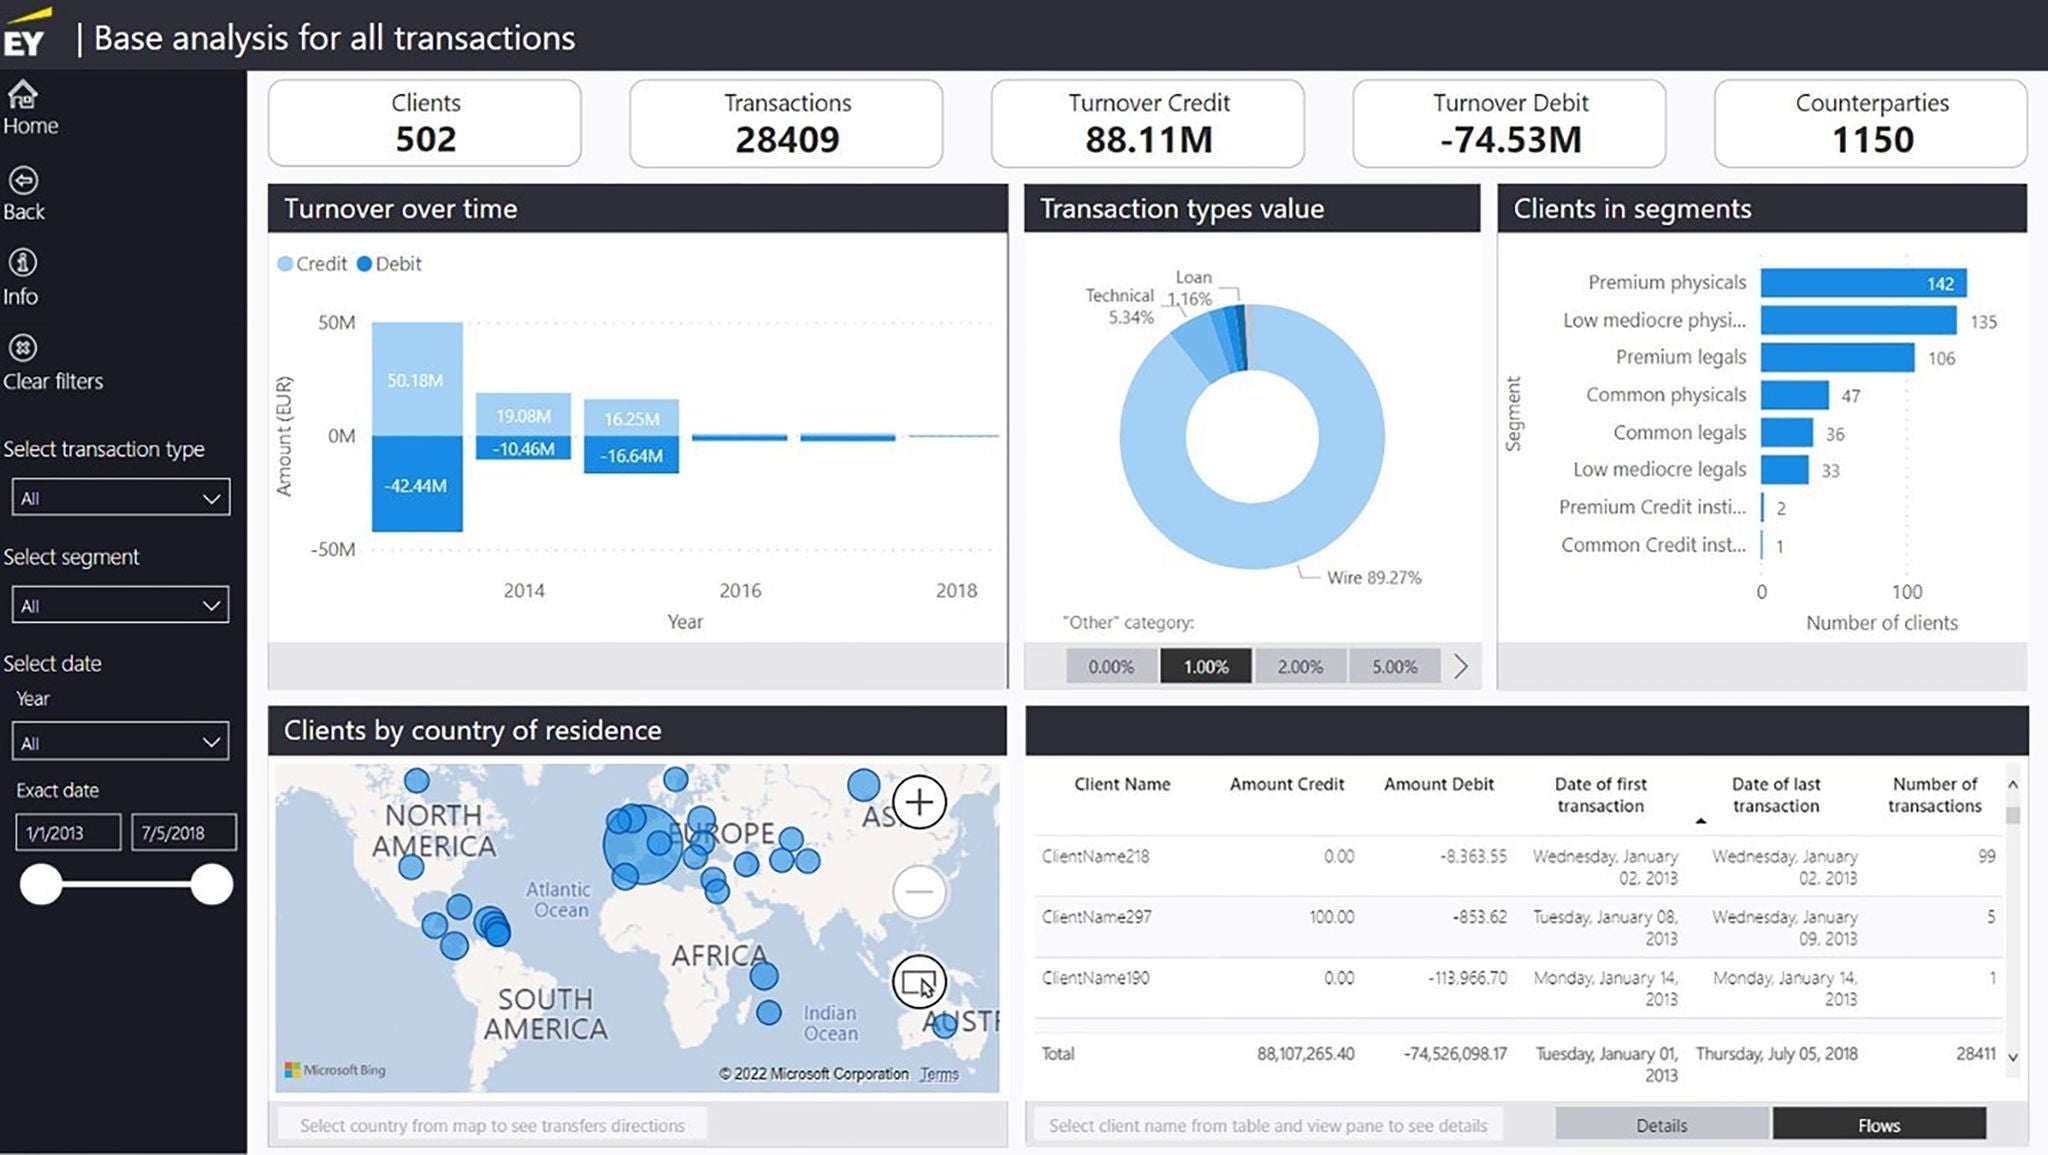Click the Back arrow icon
This screenshot has width=2048, height=1155.
tap(23, 181)
